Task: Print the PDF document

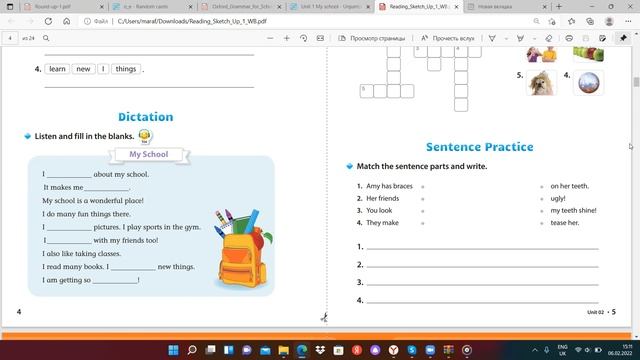Action: coord(569,38)
